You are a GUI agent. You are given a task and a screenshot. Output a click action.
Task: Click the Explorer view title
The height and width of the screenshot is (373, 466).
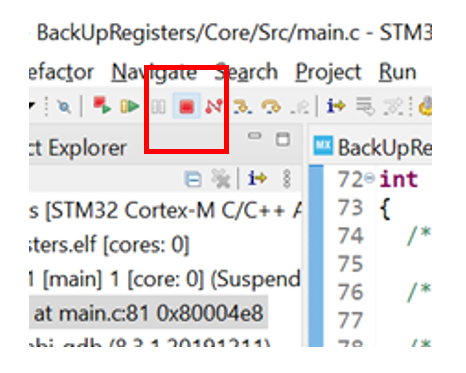pyautogui.click(x=78, y=147)
